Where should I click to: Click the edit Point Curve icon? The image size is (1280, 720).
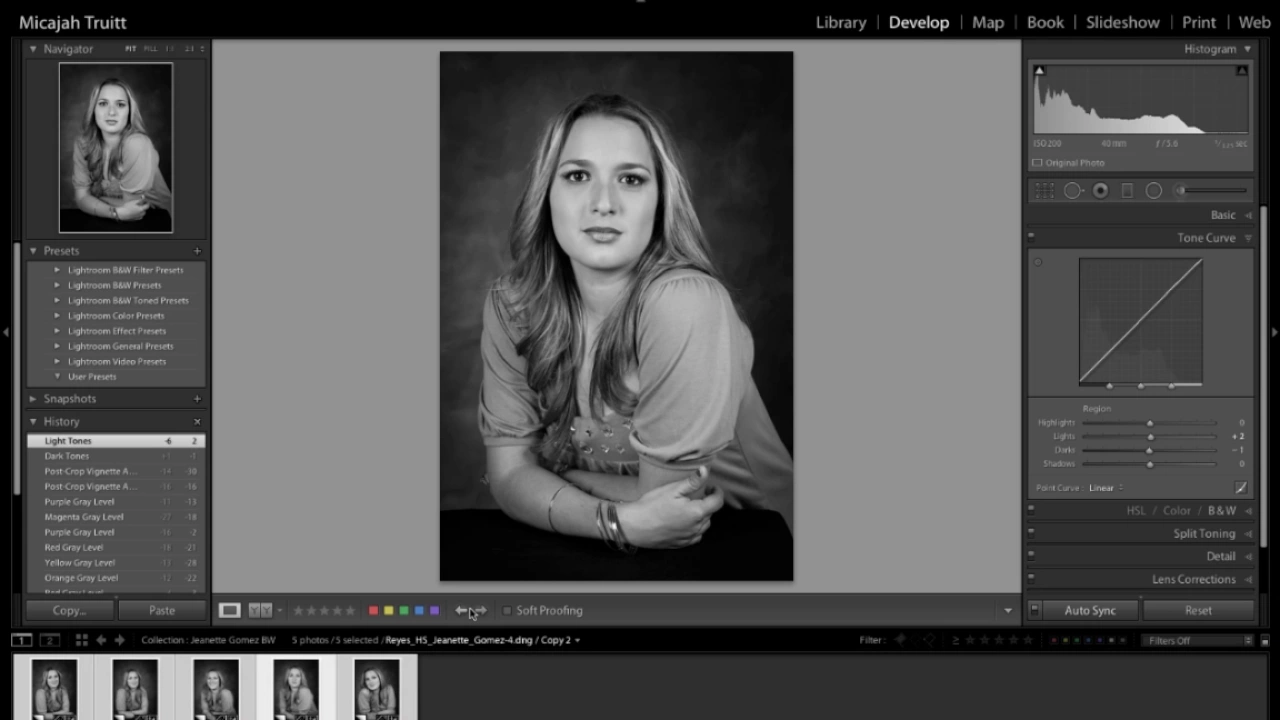click(1241, 488)
